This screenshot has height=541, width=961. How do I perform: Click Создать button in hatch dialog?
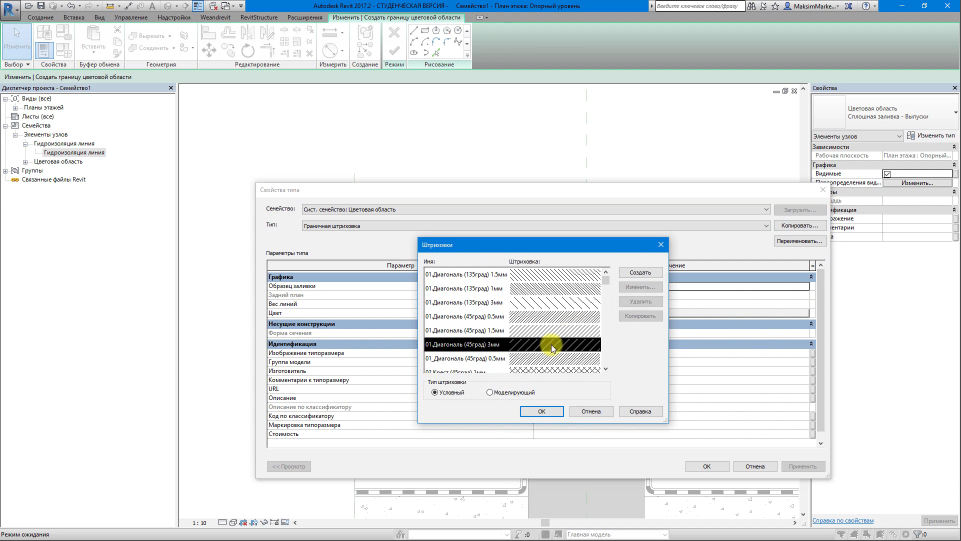coord(640,273)
